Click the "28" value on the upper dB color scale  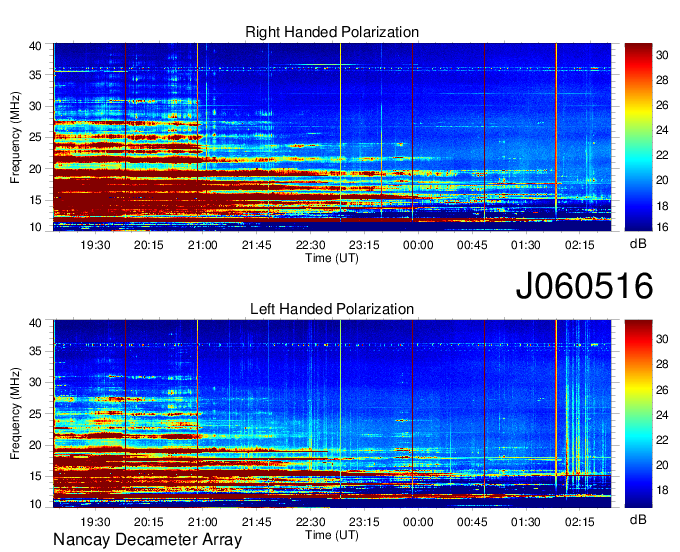pos(662,80)
